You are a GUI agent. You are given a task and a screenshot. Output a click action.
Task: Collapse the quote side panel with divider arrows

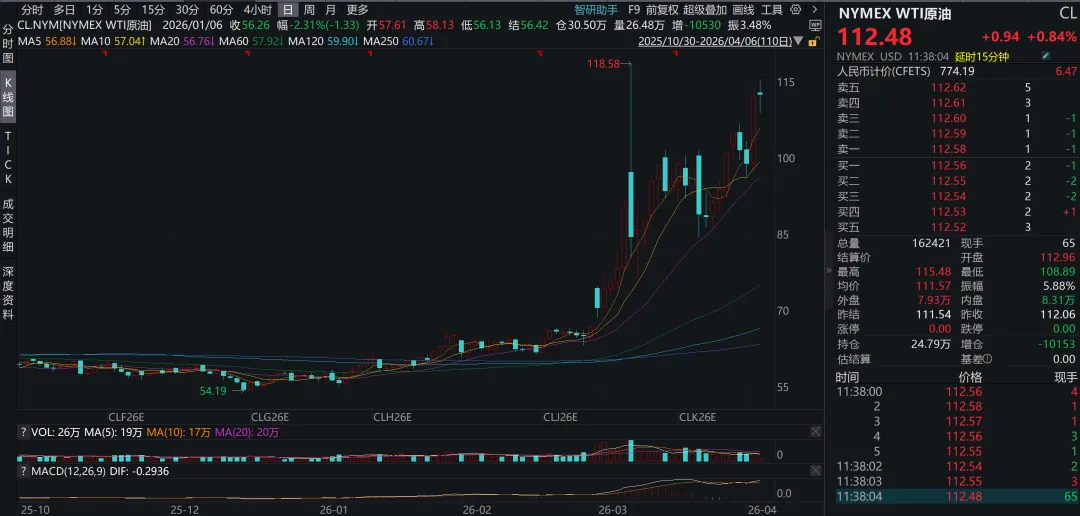click(x=829, y=271)
